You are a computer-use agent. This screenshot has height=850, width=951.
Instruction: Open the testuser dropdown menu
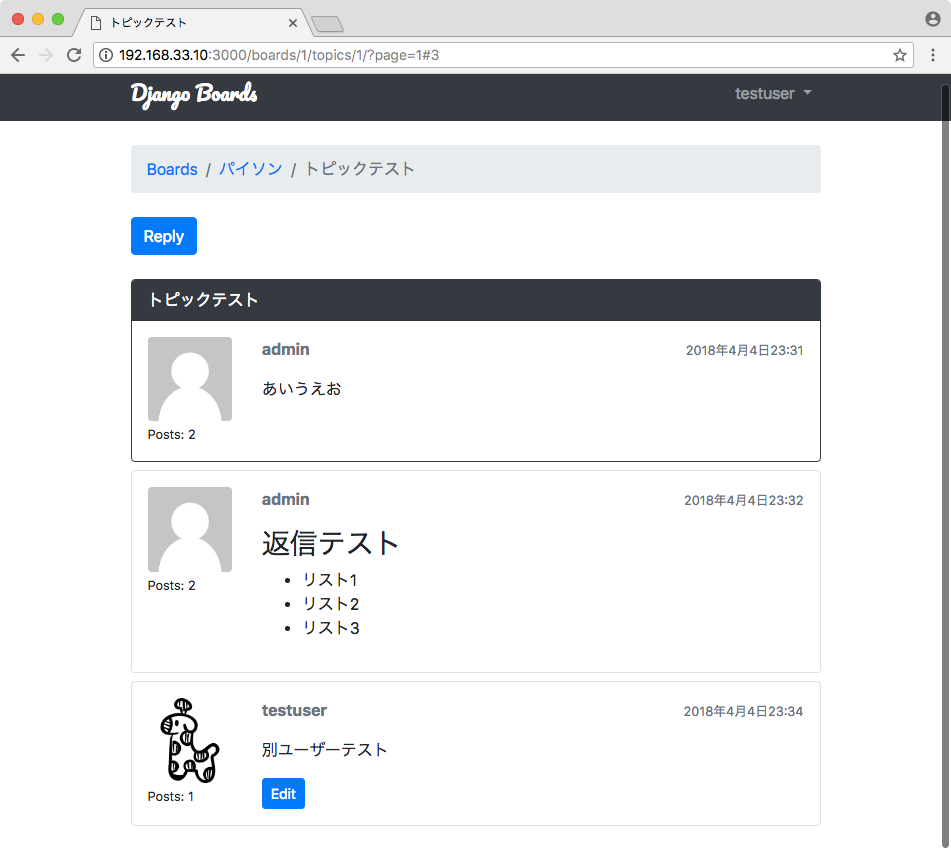pos(773,93)
